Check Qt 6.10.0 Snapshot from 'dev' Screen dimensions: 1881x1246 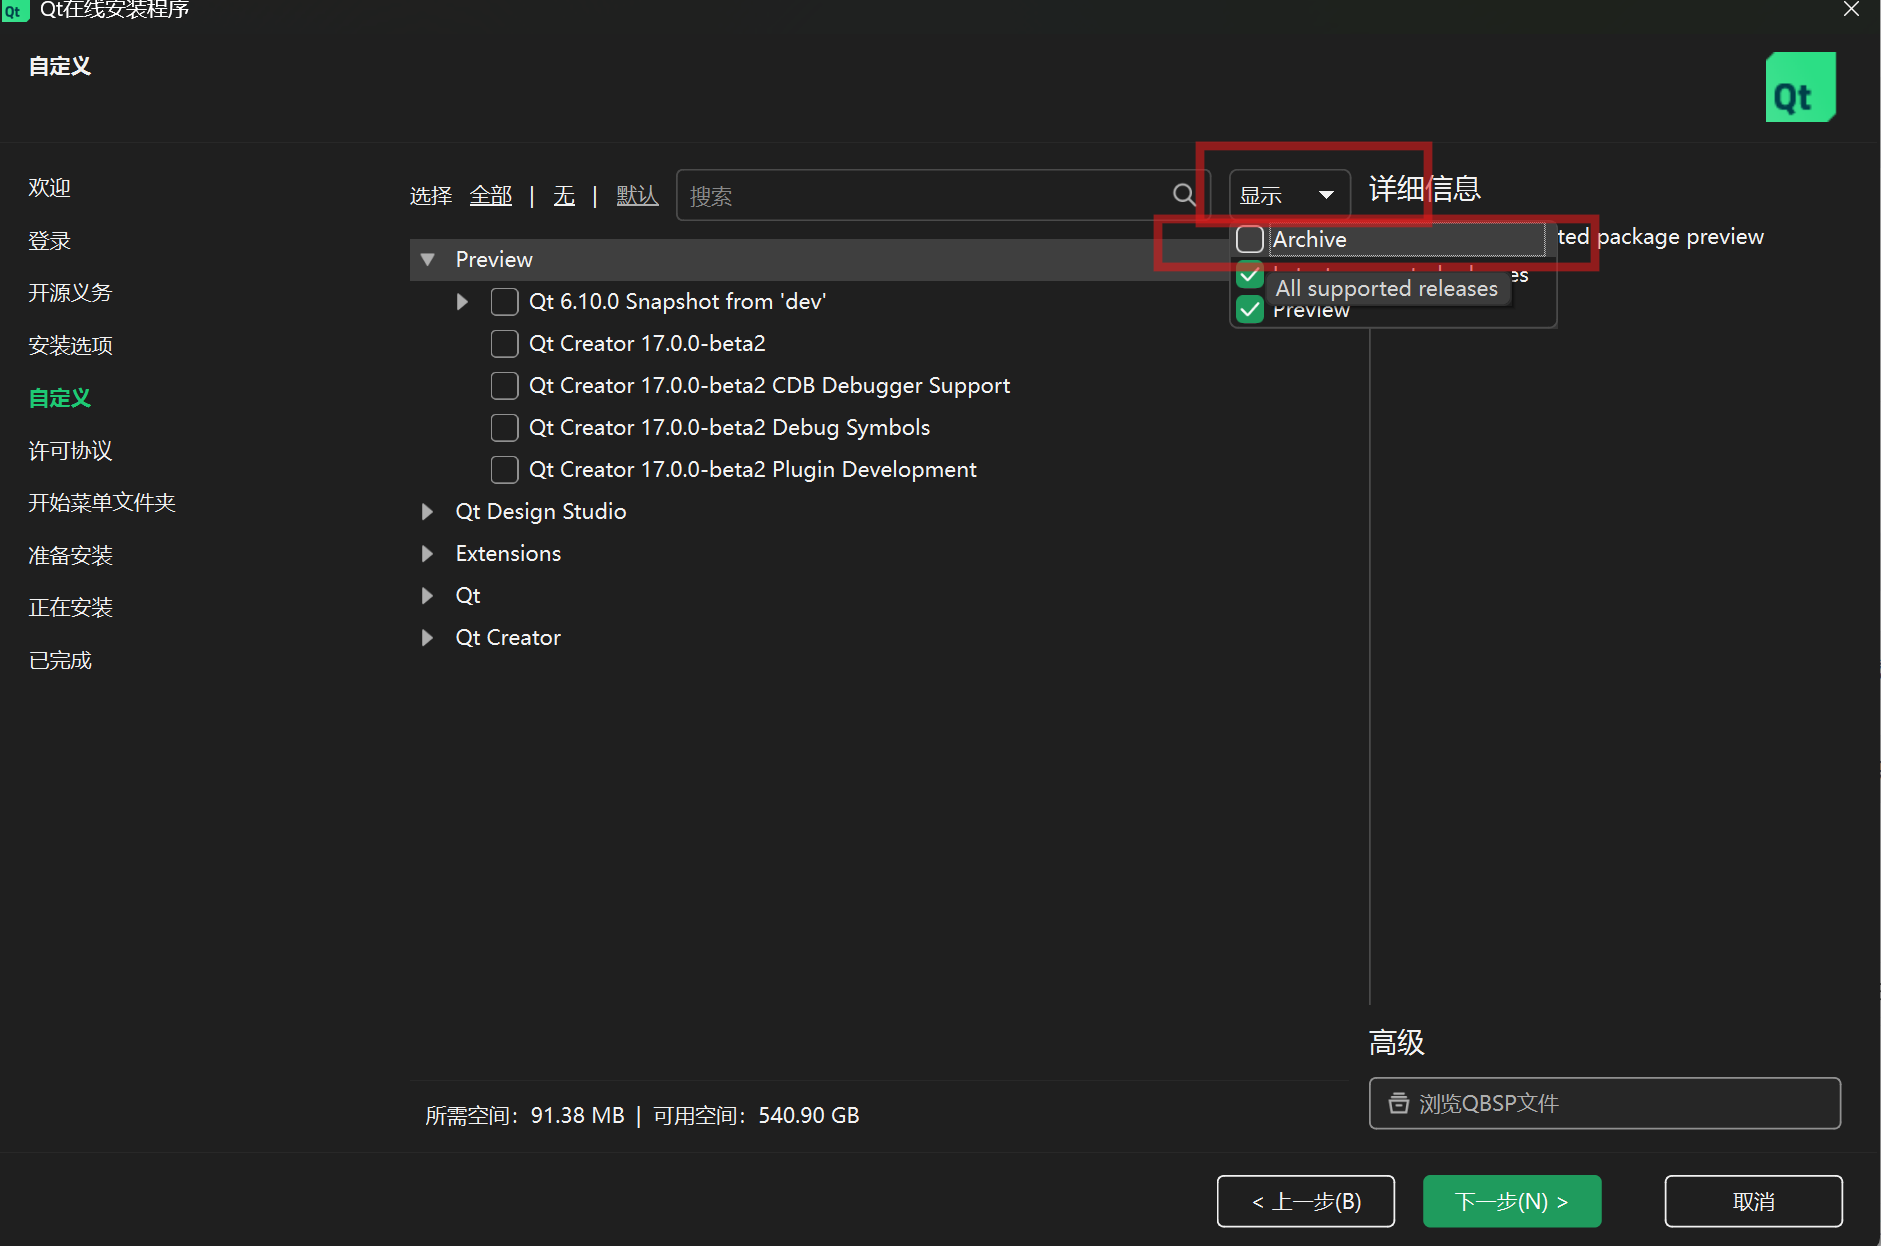point(505,301)
